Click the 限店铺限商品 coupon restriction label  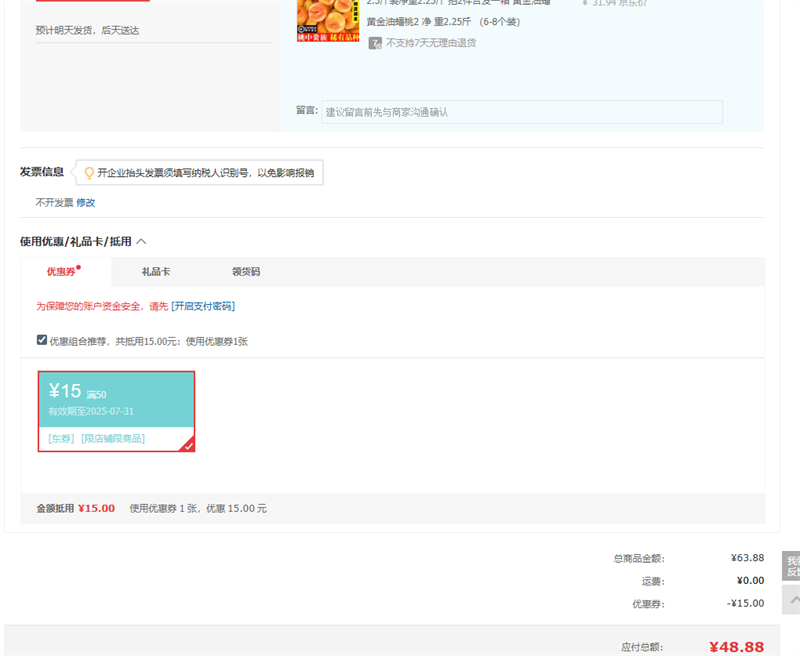pos(113,439)
